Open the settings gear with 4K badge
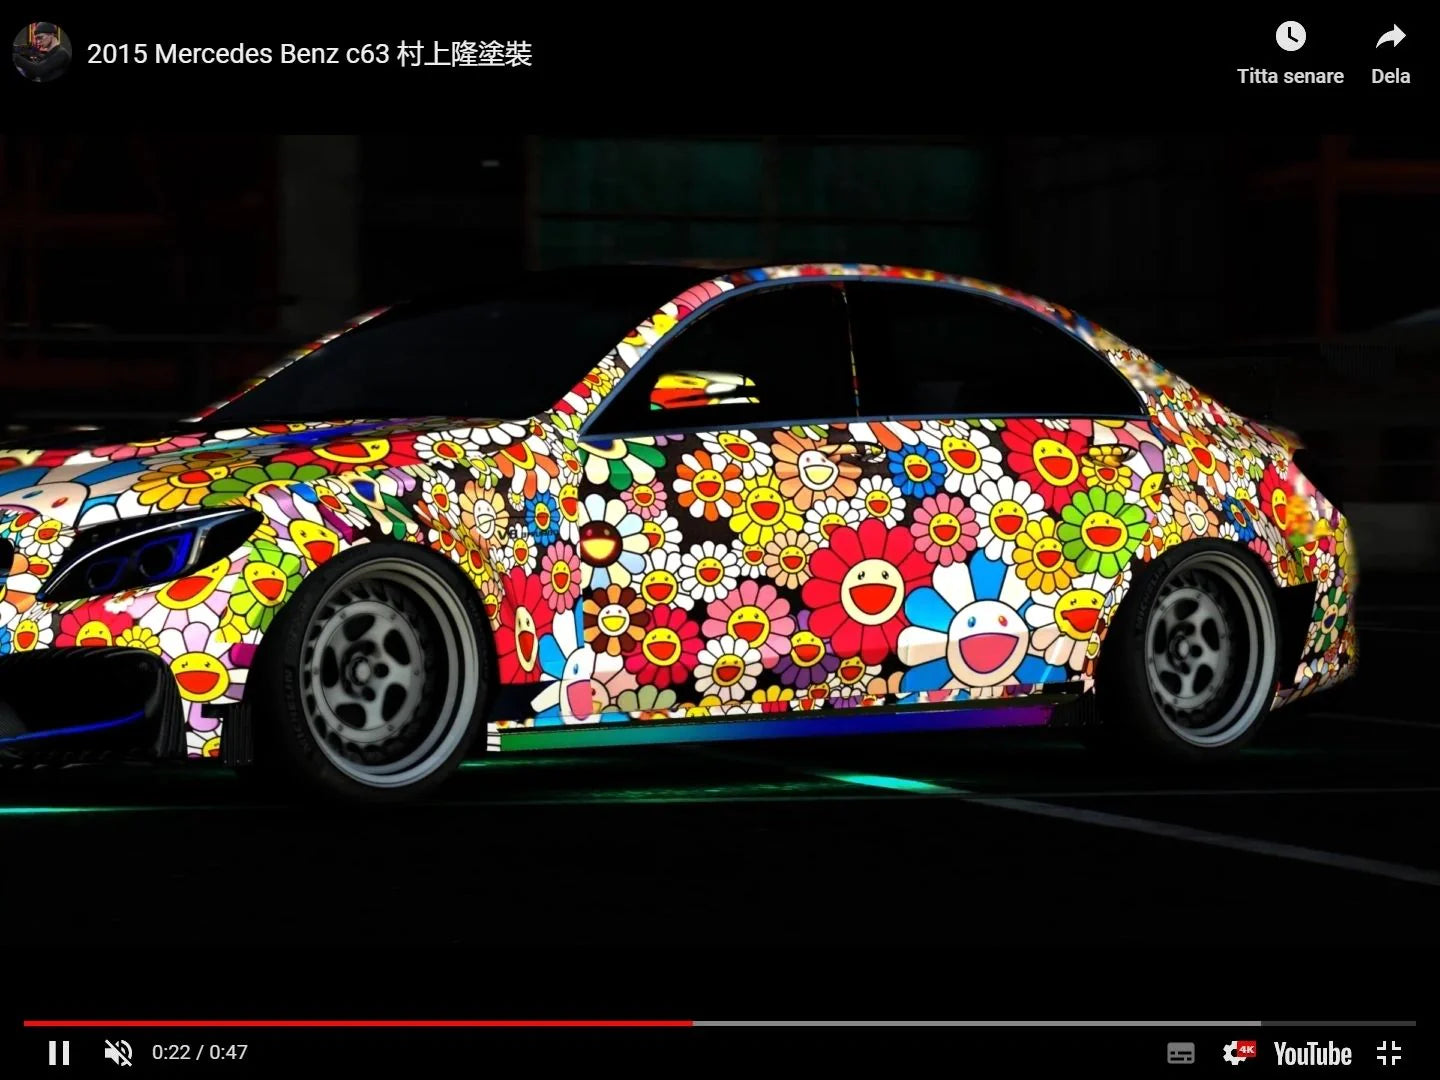This screenshot has width=1440, height=1080. (x=1237, y=1053)
